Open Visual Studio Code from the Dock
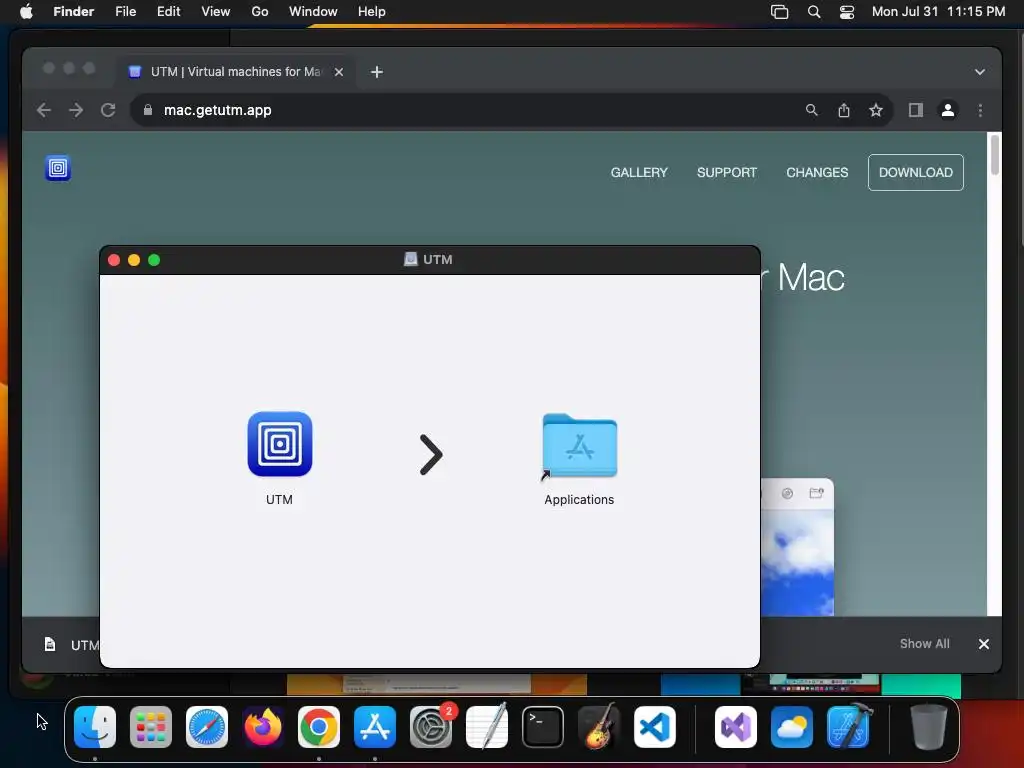Viewport: 1024px width, 768px height. [655, 727]
